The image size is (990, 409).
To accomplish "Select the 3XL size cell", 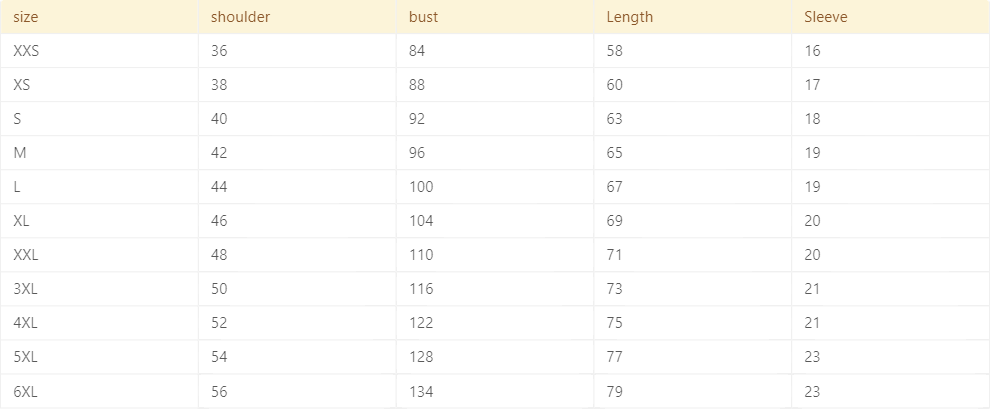I will [26, 289].
